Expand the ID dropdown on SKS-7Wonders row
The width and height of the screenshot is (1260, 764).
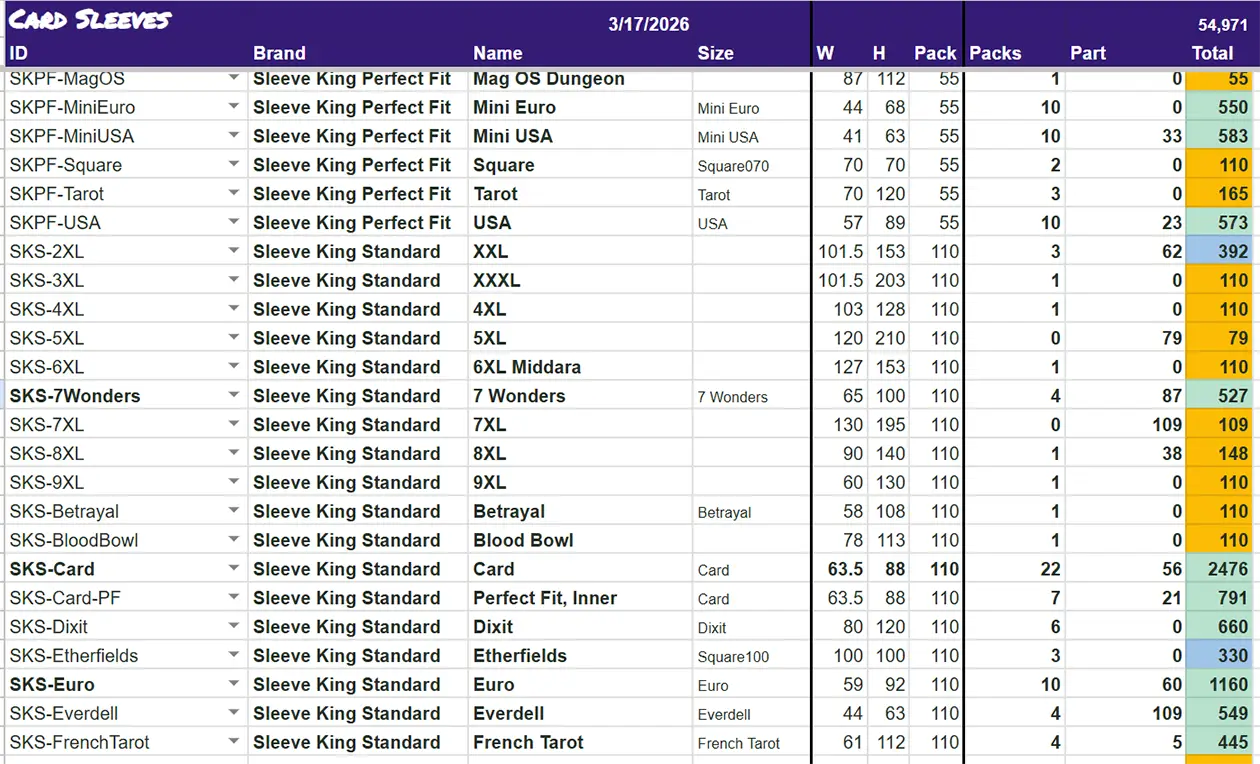234,396
